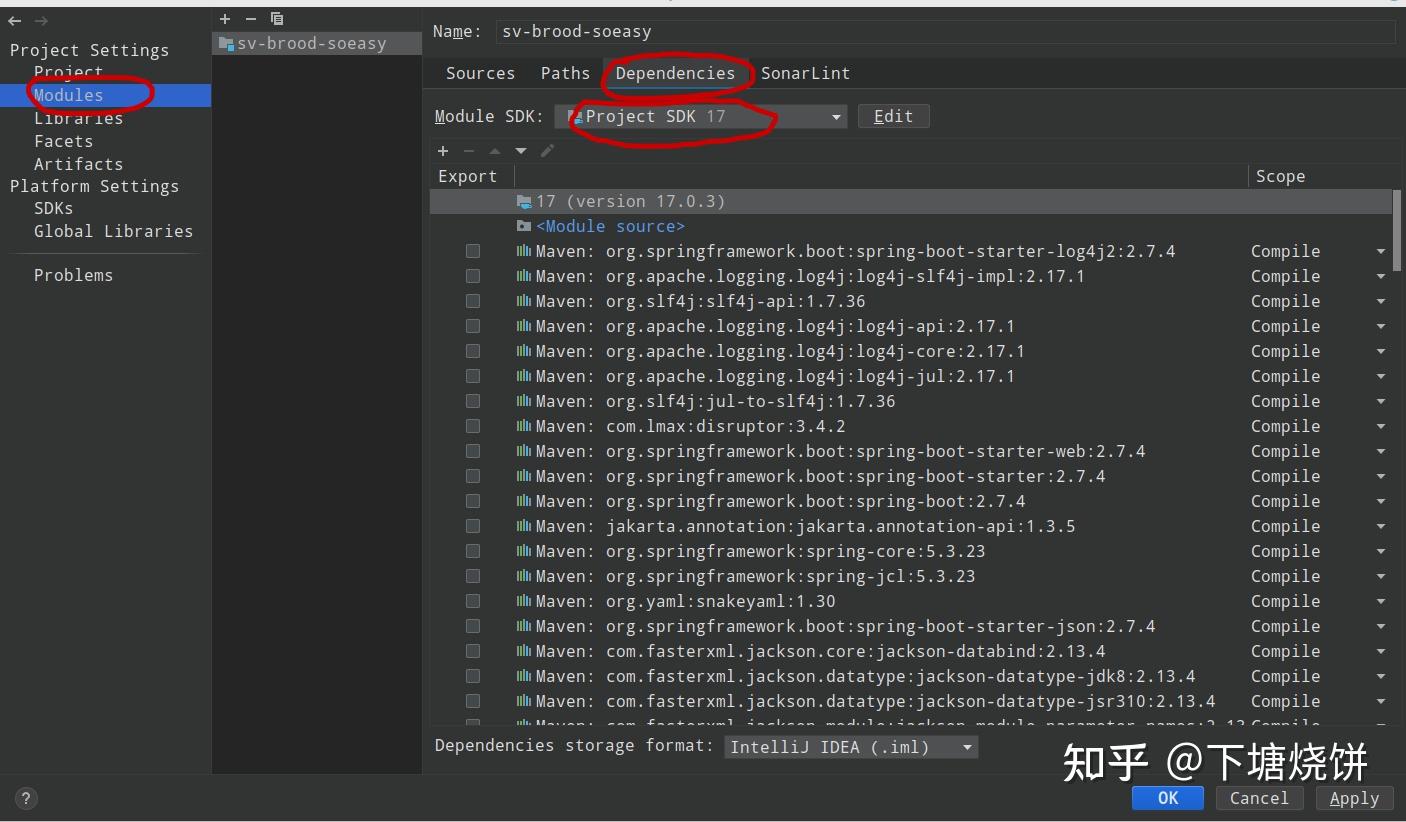Check Export for log4j-core dependency
The width and height of the screenshot is (1406, 822).
(473, 351)
